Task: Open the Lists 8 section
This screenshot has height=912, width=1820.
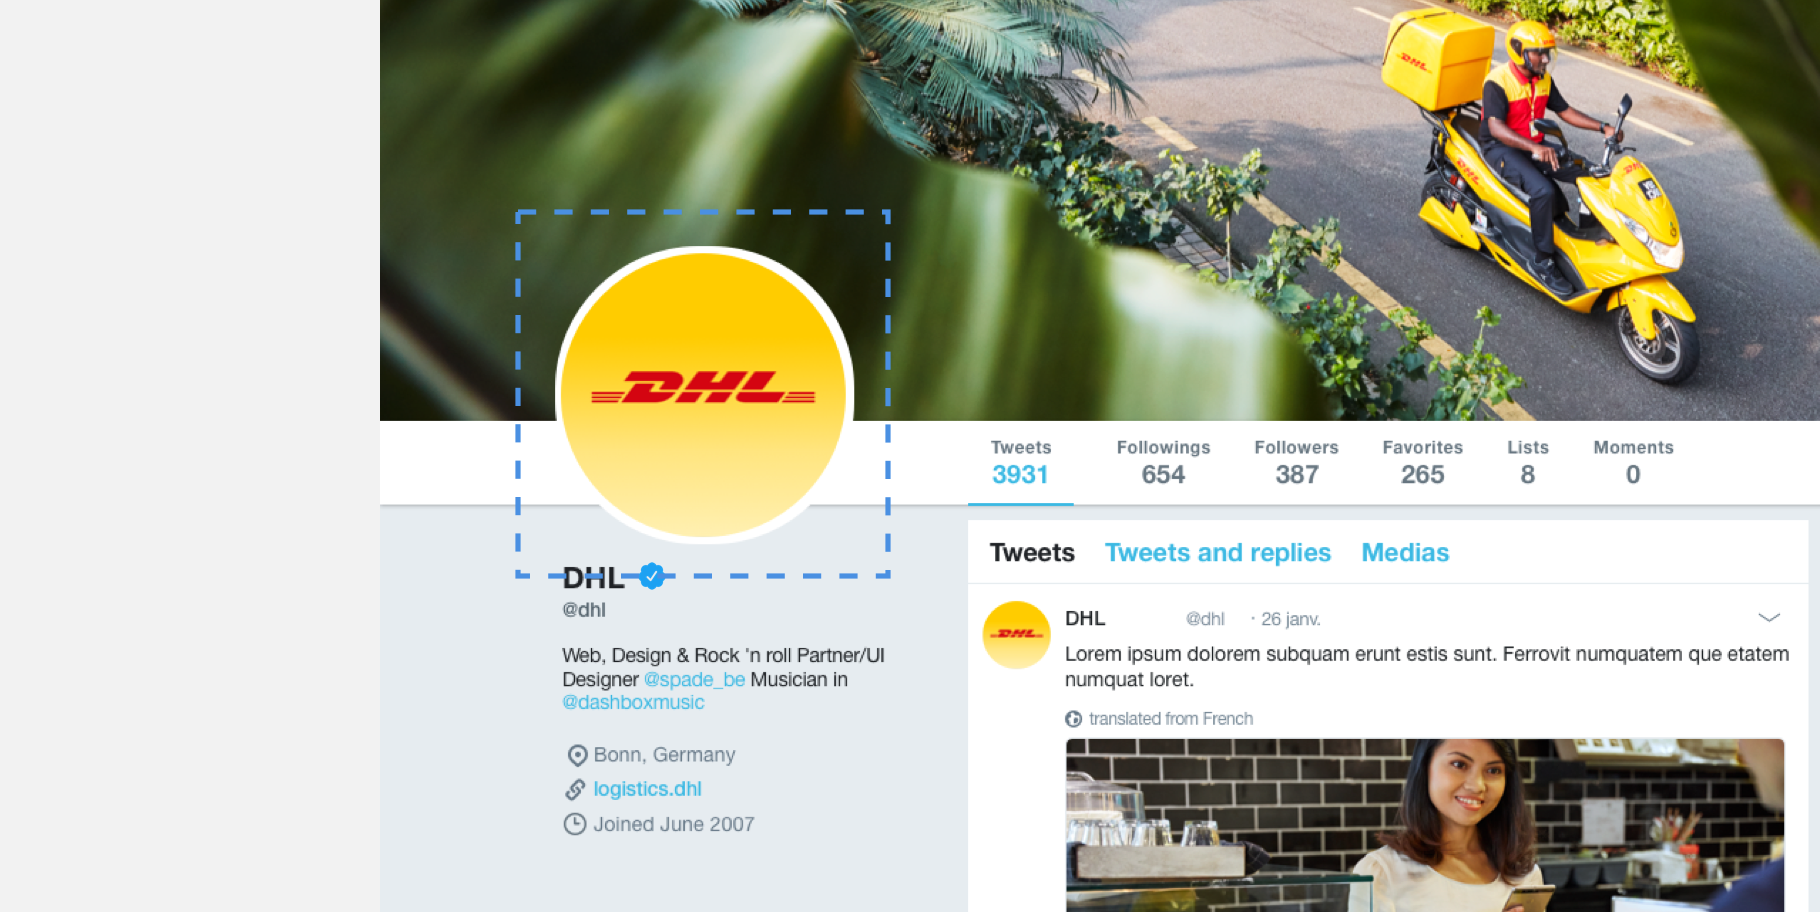Action: (x=1528, y=463)
